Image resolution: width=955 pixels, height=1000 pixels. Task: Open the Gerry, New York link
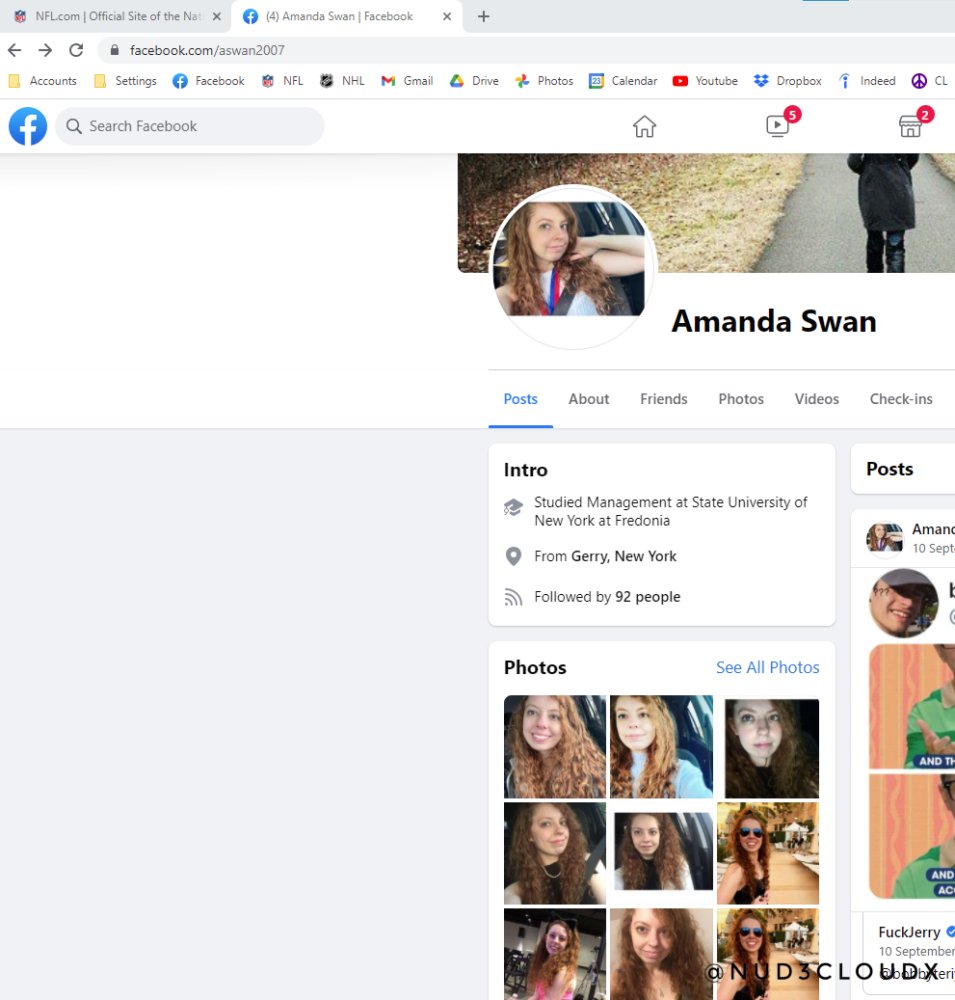623,556
